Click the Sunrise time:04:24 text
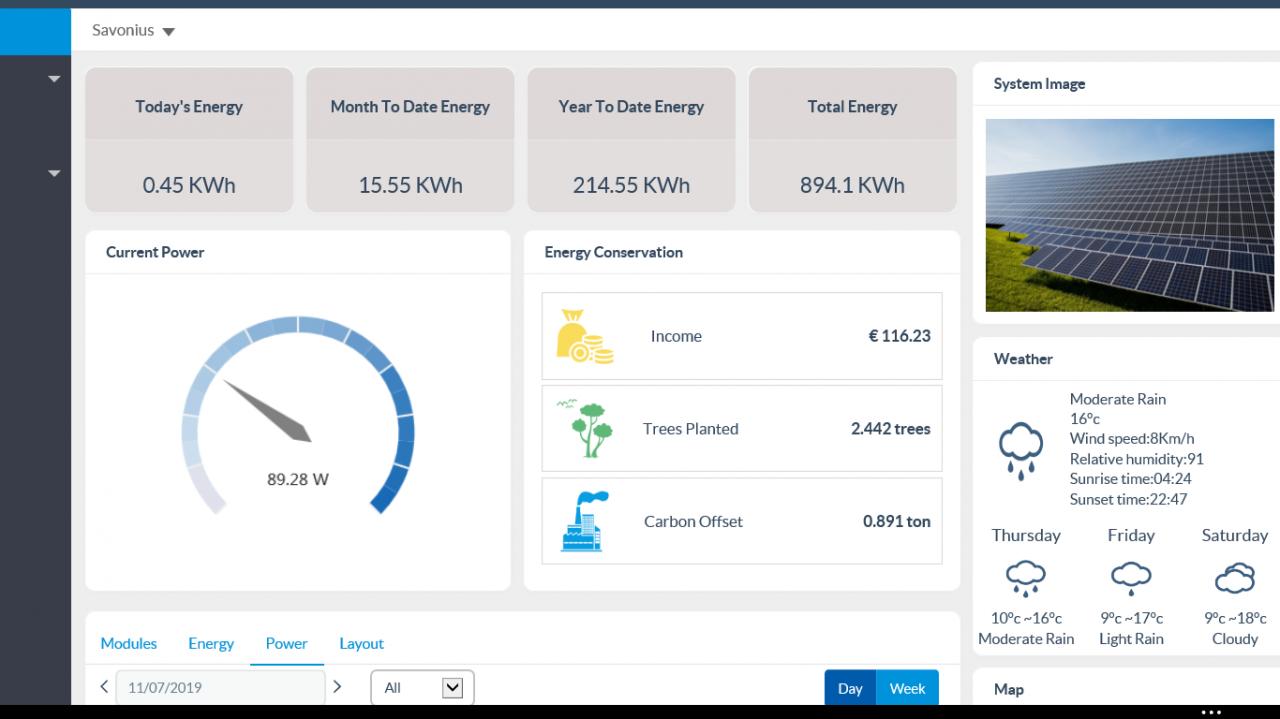This screenshot has height=719, width=1280. [1130, 479]
